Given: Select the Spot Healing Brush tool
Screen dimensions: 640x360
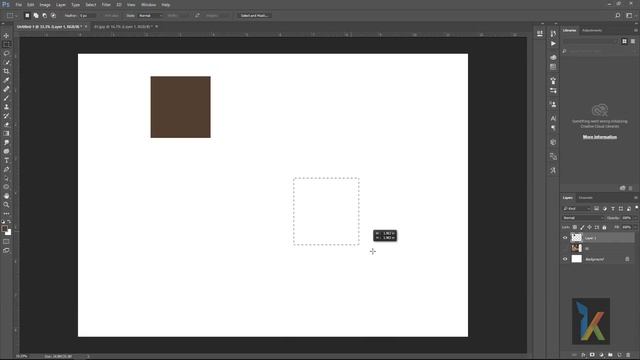Looking at the screenshot, I should [x=6, y=89].
